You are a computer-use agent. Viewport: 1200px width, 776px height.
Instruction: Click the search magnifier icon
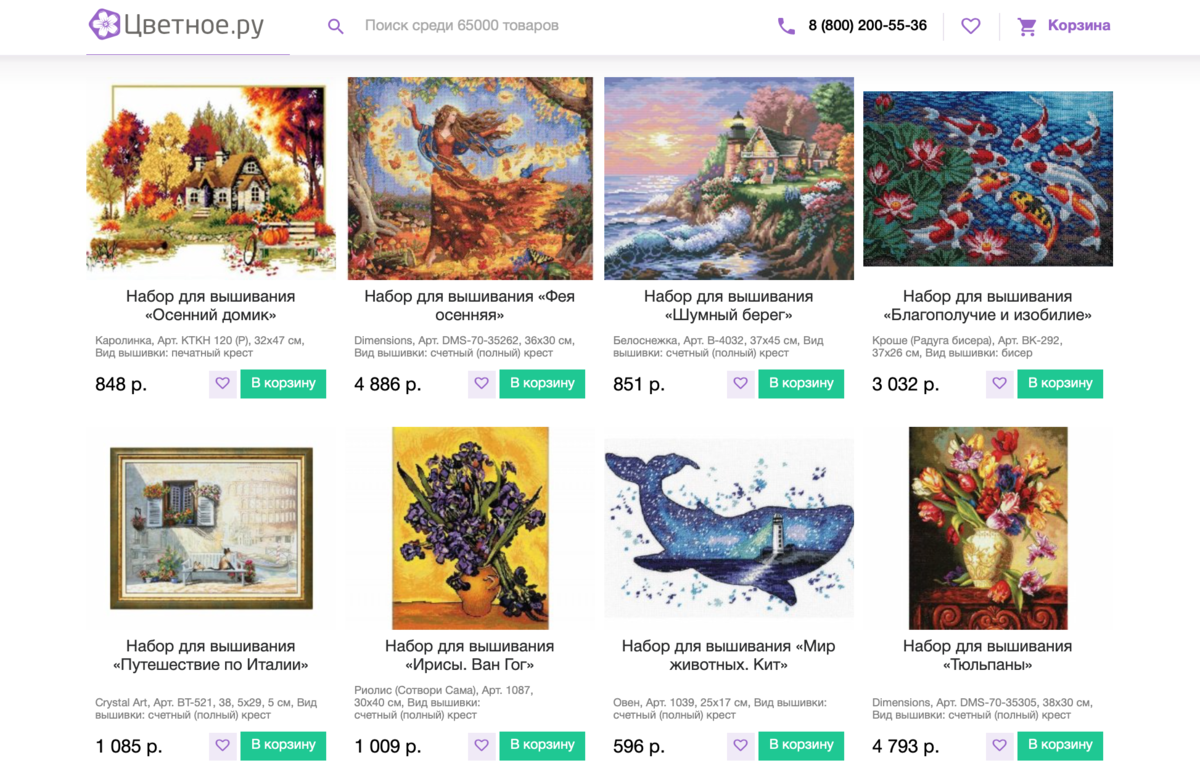coord(336,26)
